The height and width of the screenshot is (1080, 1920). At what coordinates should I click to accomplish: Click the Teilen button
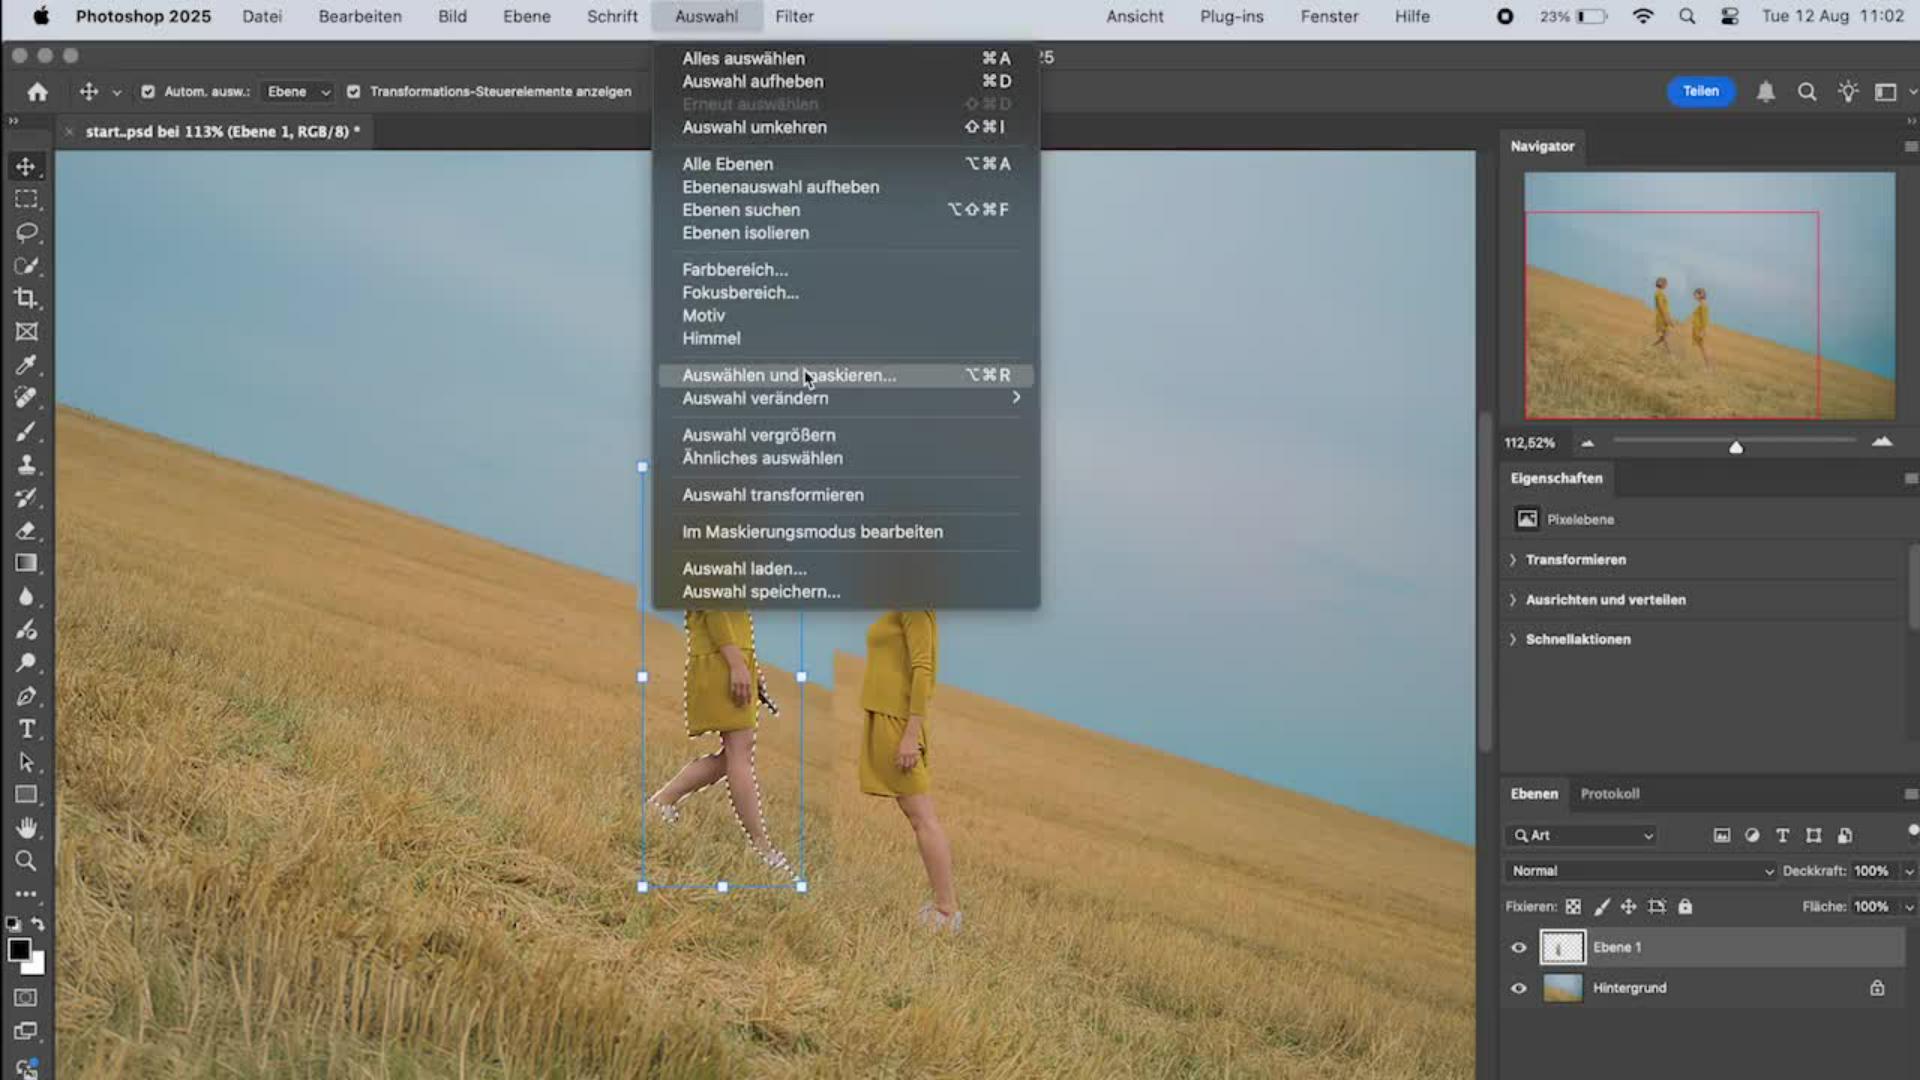point(1700,91)
